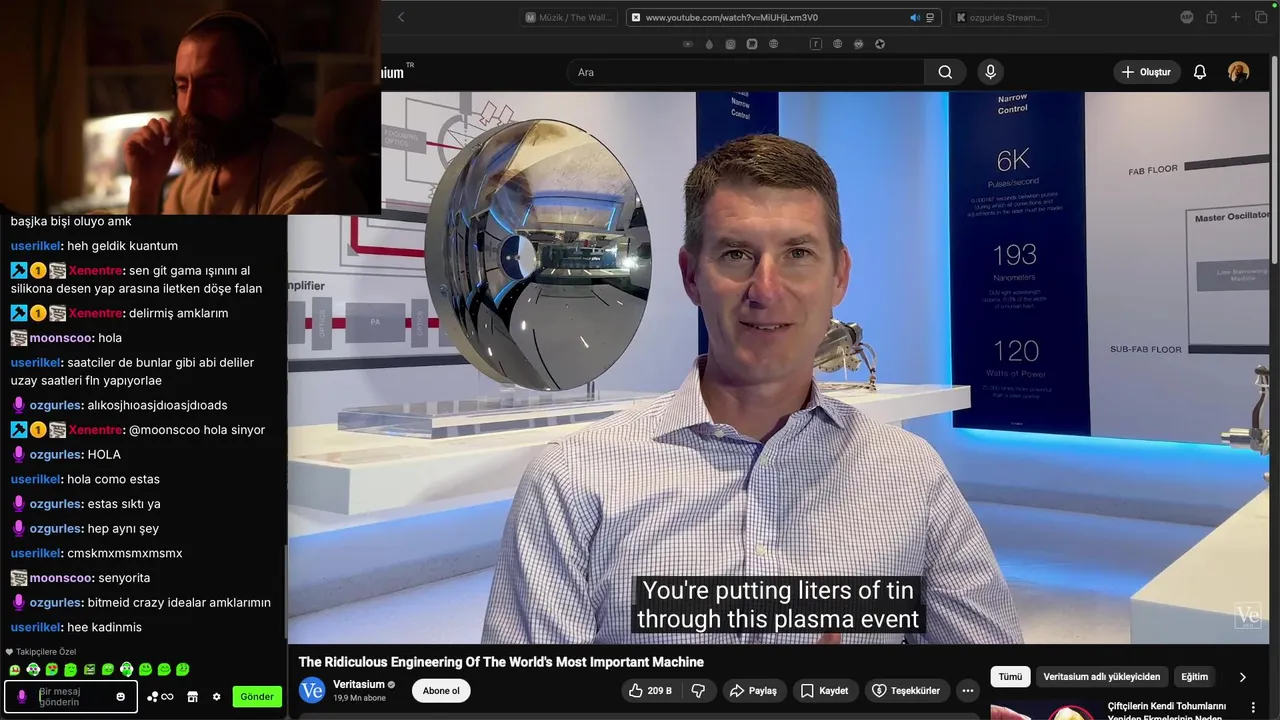Switch to the ozgurles Stream browser tab

coord(1000,17)
